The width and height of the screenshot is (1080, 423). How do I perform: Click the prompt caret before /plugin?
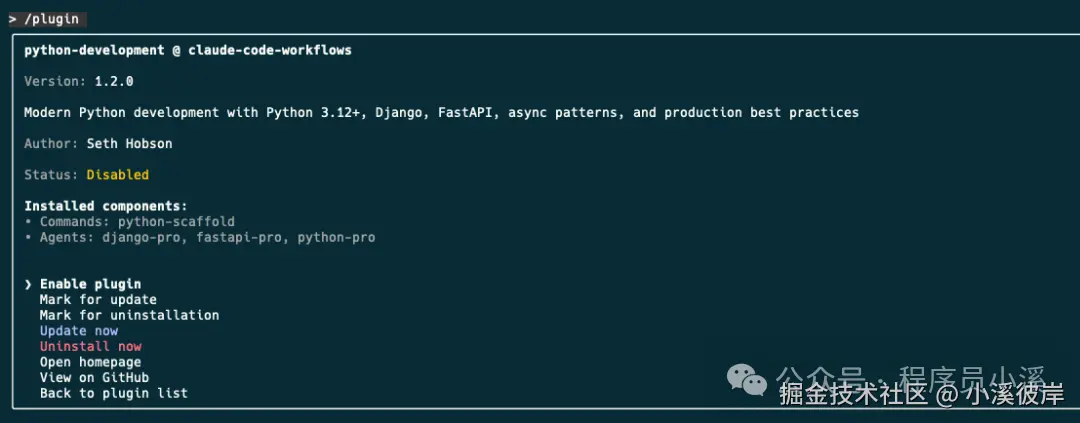[13, 19]
